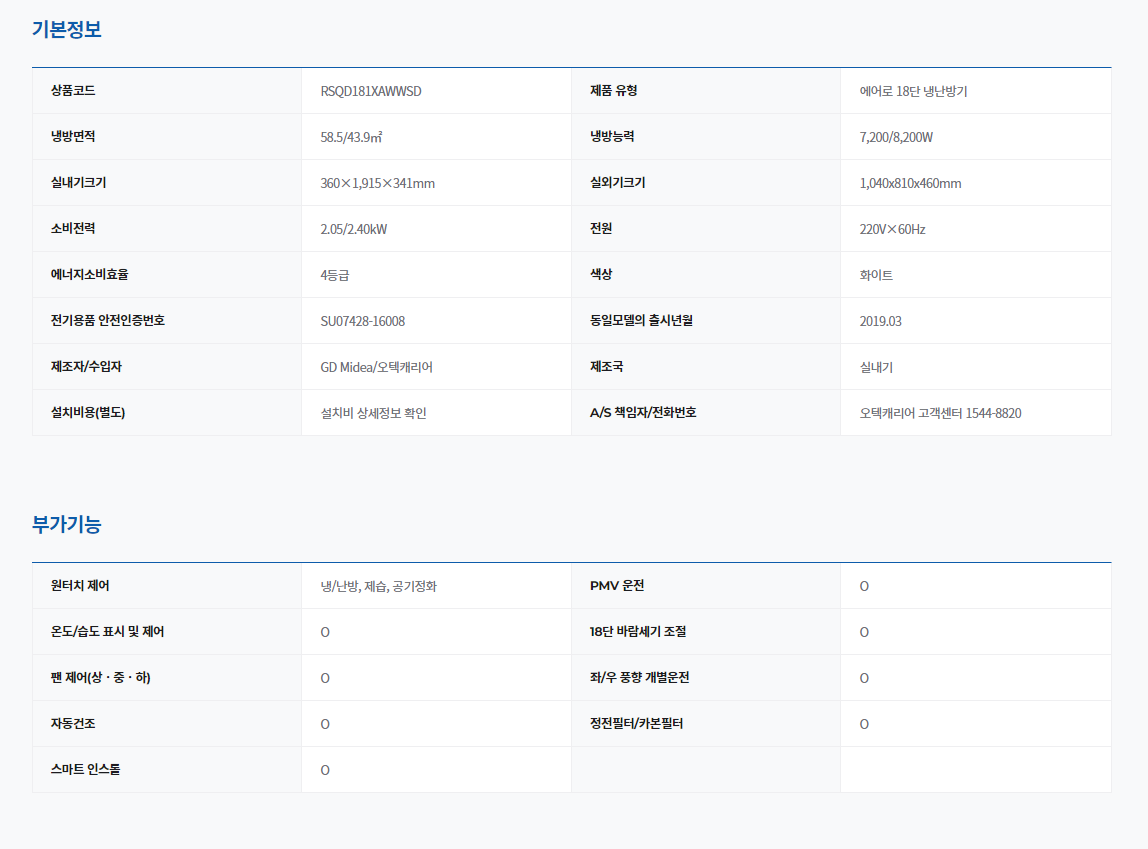Click the 설치비 상세정보 확인 text
This screenshot has height=849, width=1148.
[373, 413]
